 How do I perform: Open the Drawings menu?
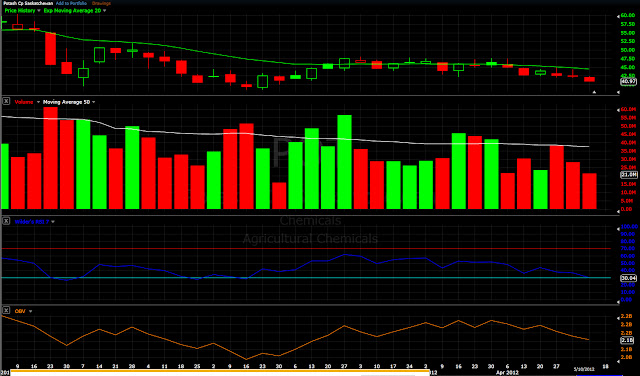pyautogui.click(x=101, y=3)
